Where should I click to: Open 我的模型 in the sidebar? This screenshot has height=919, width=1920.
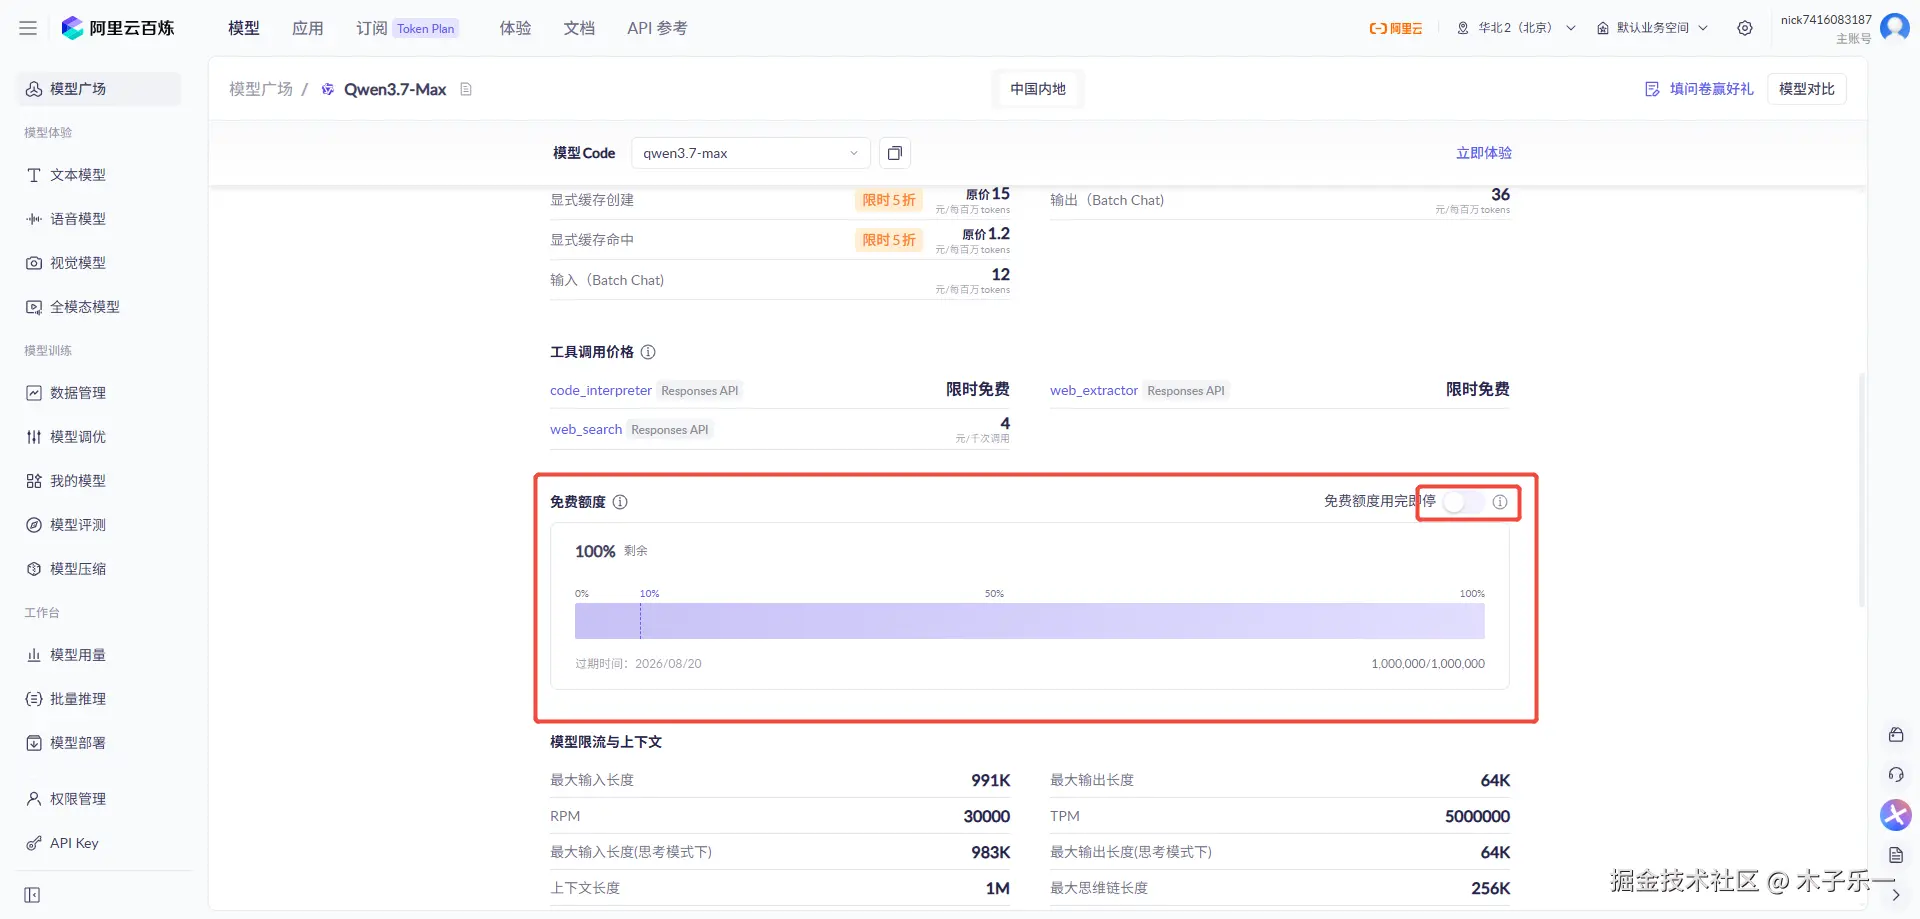99,481
